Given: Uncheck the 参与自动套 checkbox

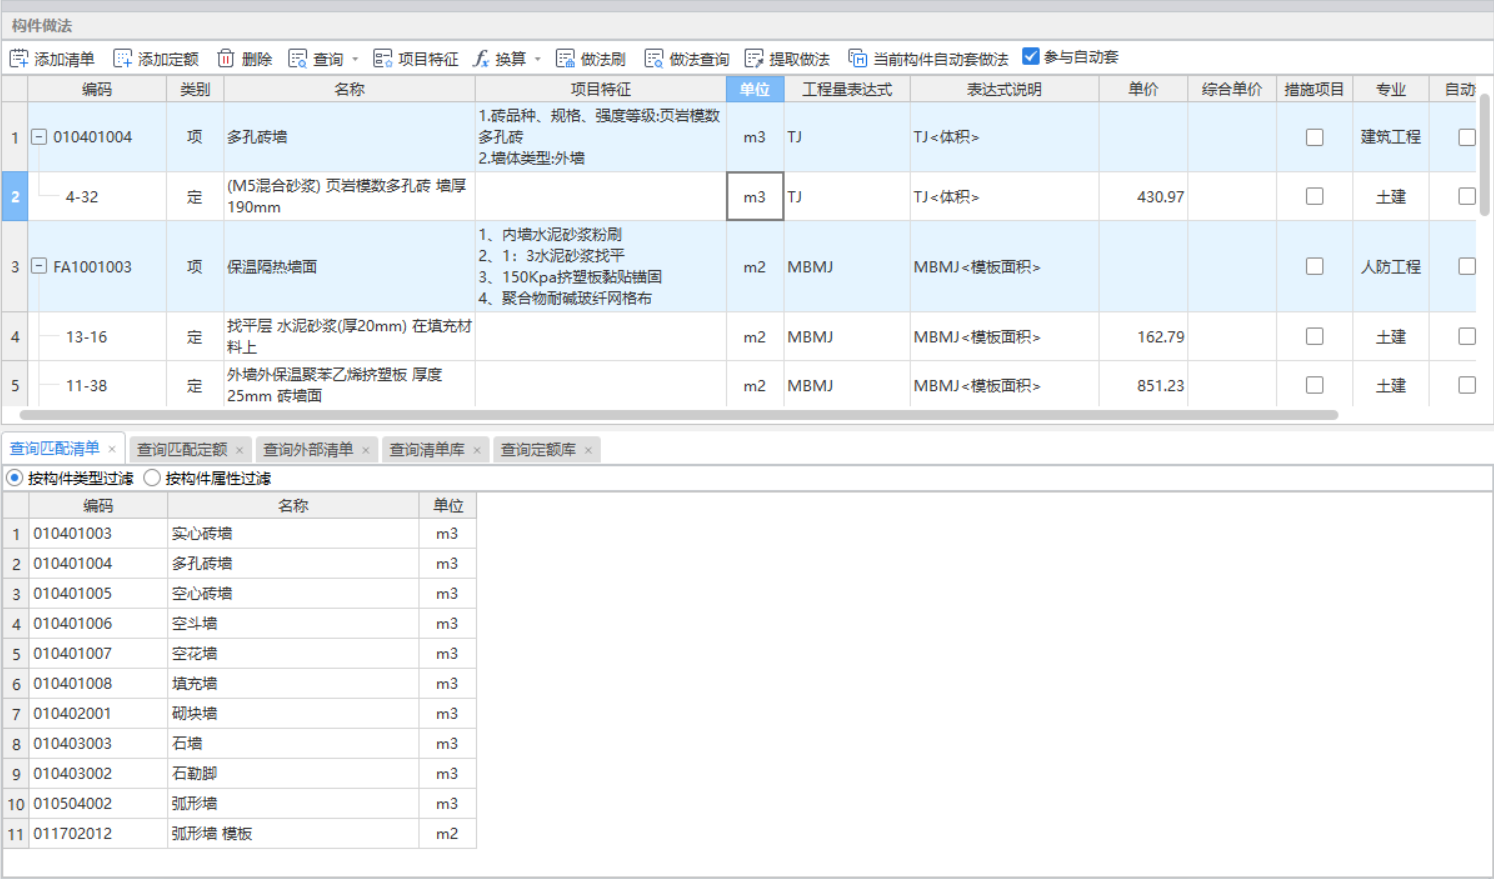Looking at the screenshot, I should [x=1031, y=57].
